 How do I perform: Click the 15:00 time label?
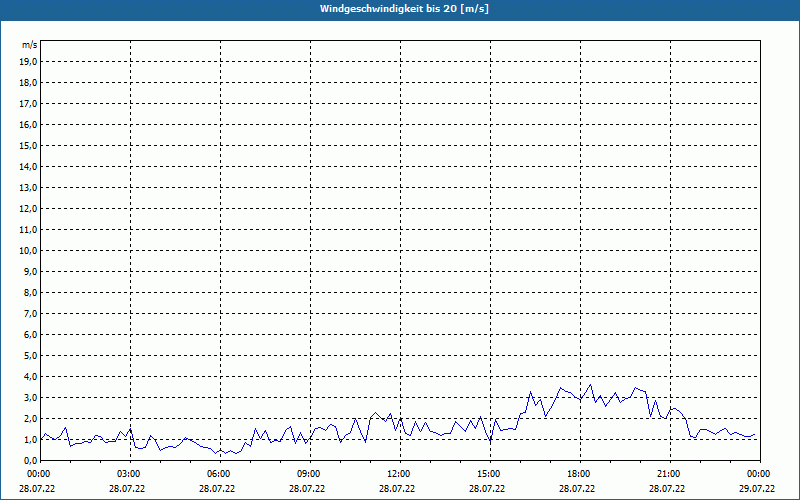(491, 474)
